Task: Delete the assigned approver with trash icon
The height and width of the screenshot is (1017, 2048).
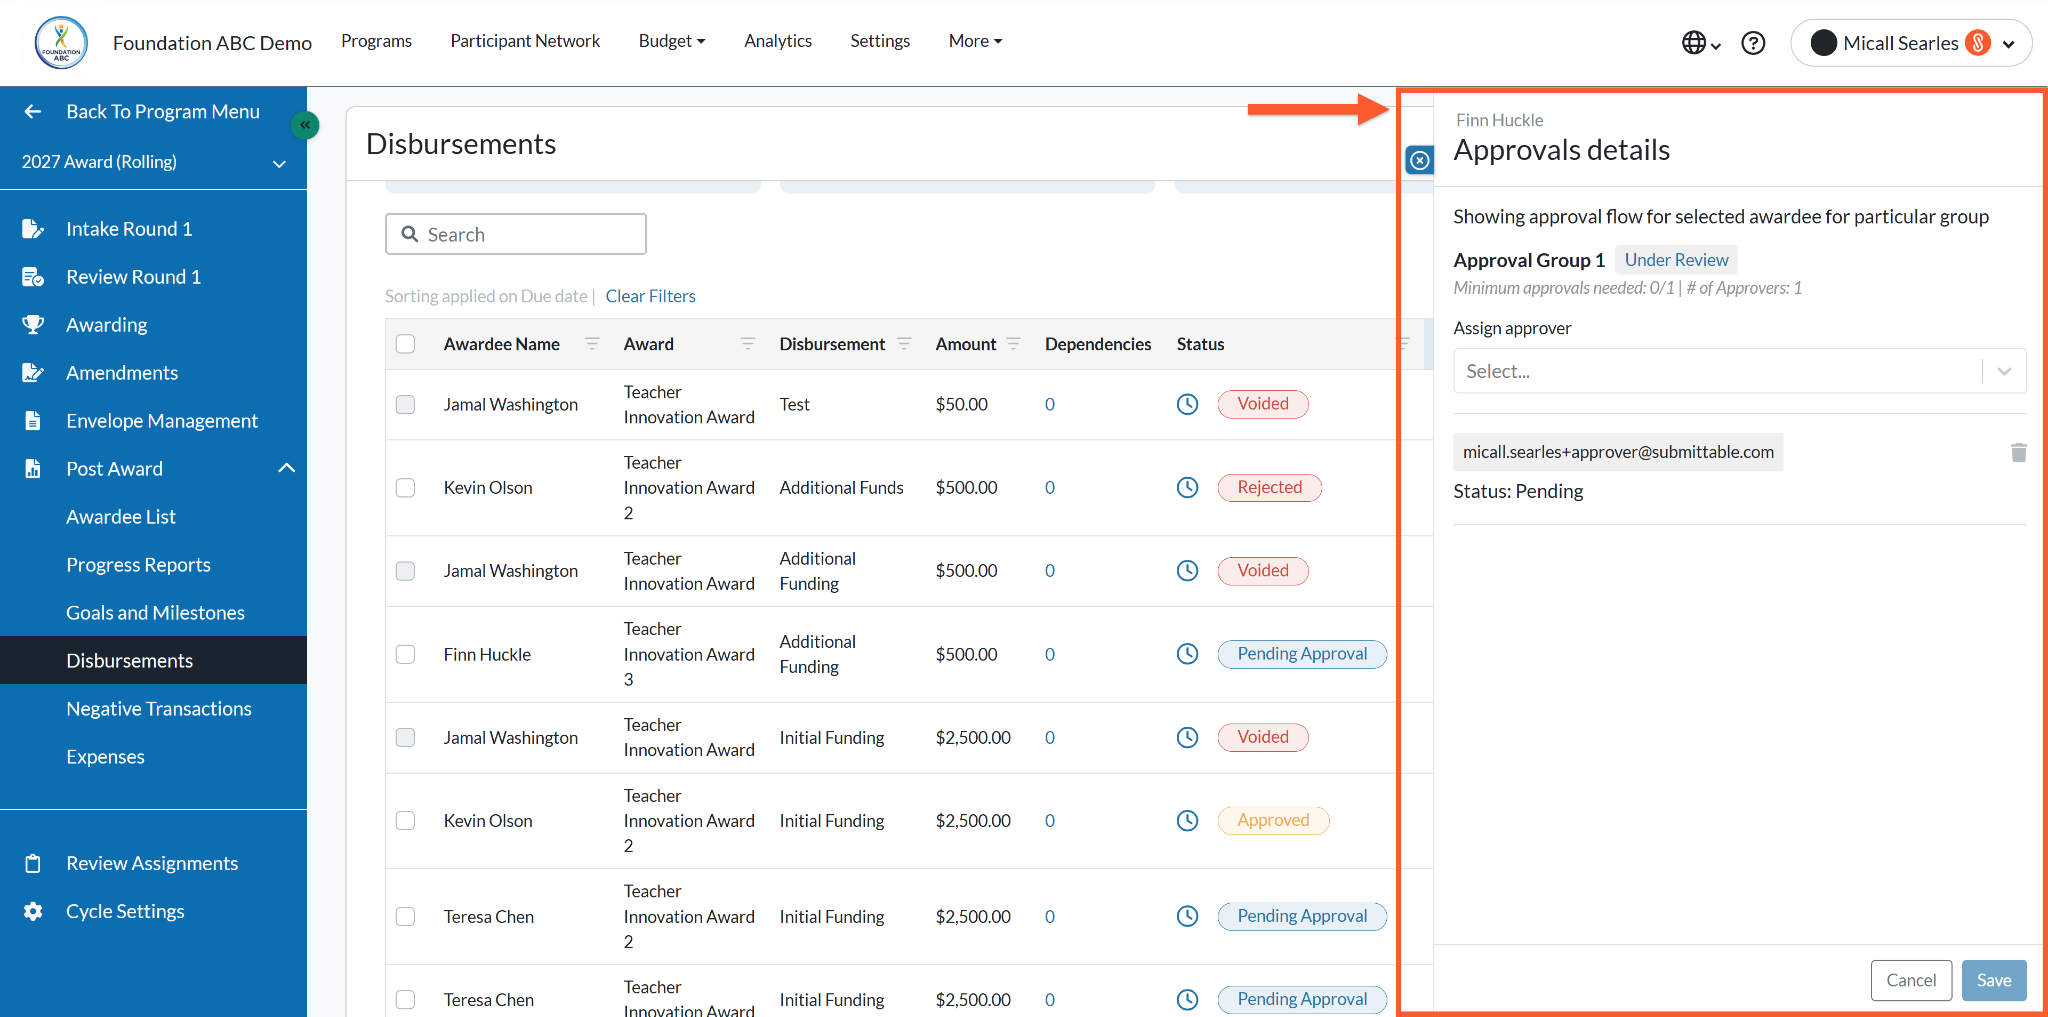Action: pyautogui.click(x=2018, y=452)
